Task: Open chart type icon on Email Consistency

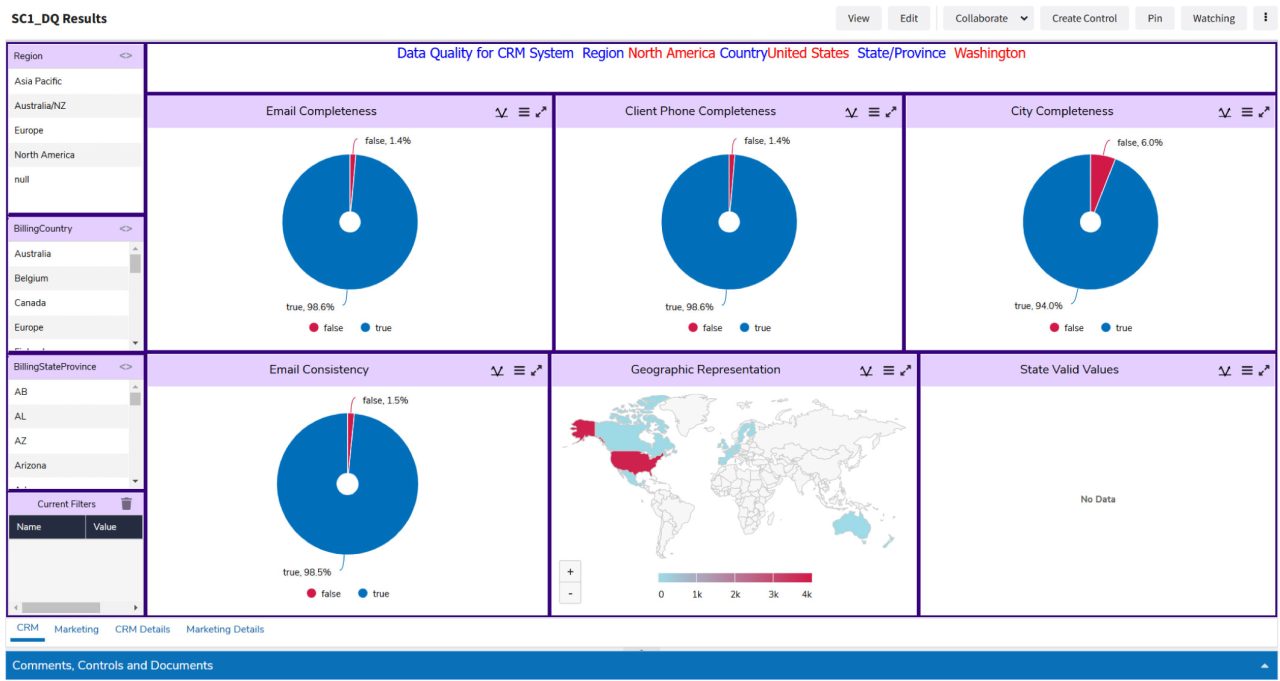Action: (x=497, y=370)
